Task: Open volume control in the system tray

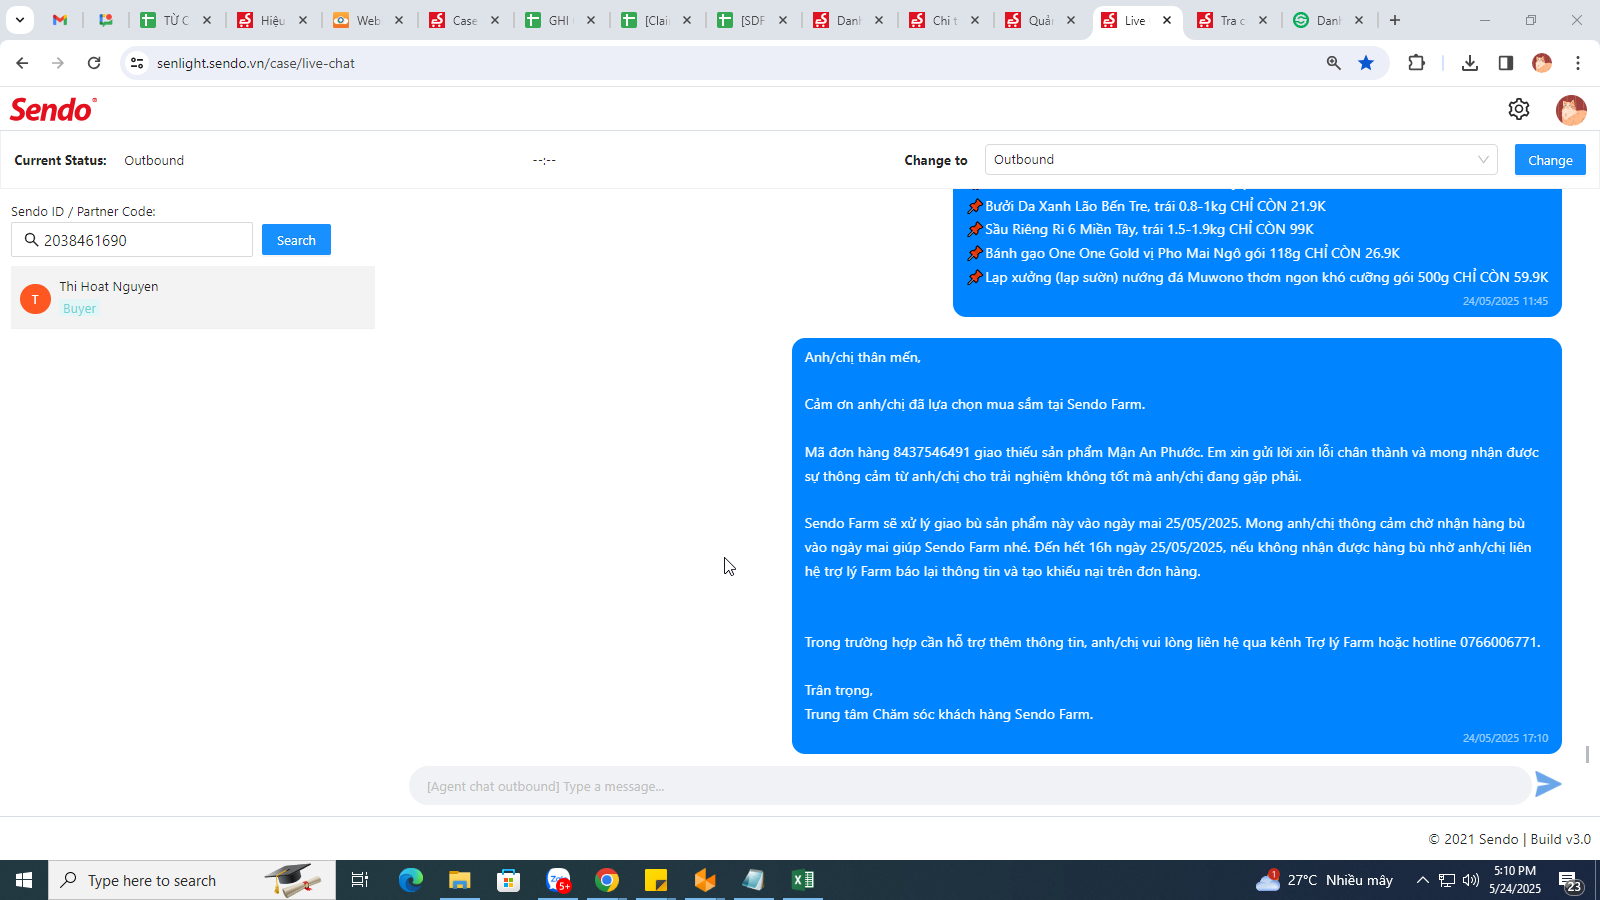Action: tap(1471, 880)
